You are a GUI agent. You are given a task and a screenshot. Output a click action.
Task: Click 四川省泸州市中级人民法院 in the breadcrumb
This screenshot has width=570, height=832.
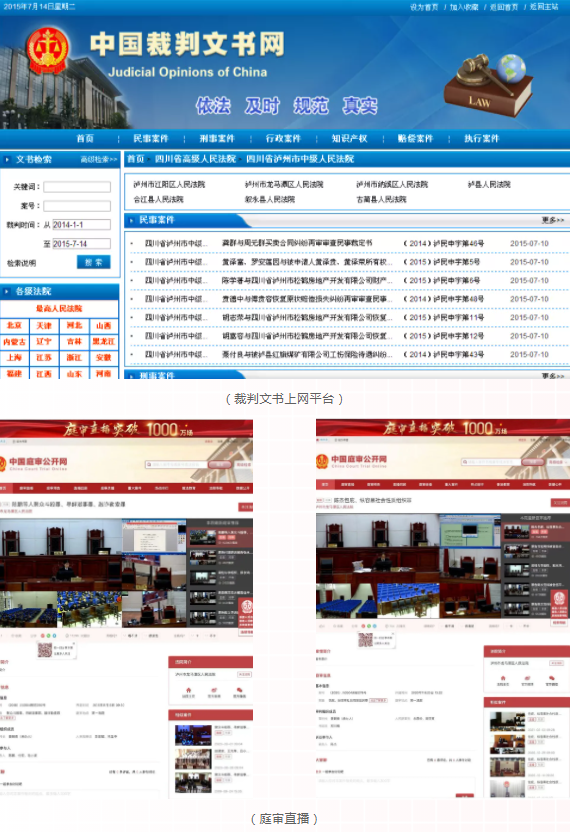click(x=300, y=159)
